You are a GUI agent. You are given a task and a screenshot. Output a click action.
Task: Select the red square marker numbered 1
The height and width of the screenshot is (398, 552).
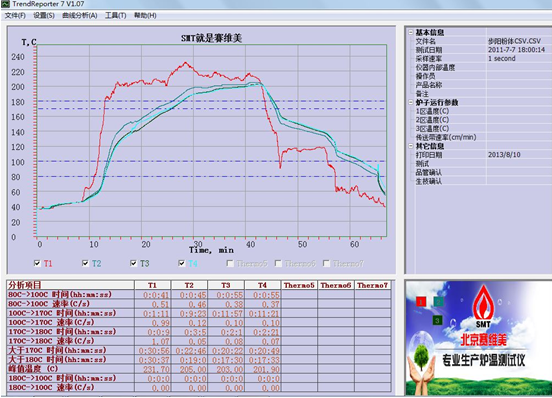(421, 302)
